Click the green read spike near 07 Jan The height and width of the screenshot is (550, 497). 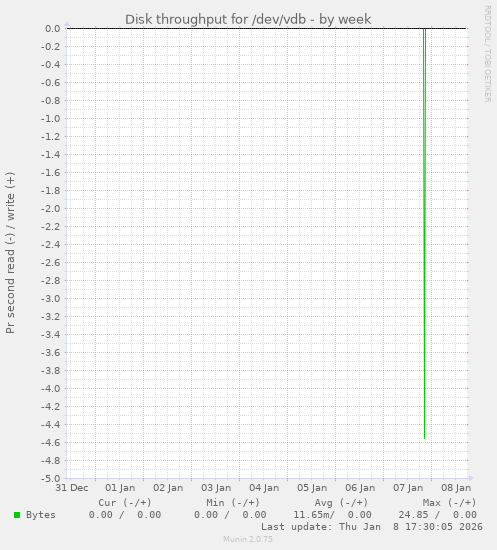[424, 233]
